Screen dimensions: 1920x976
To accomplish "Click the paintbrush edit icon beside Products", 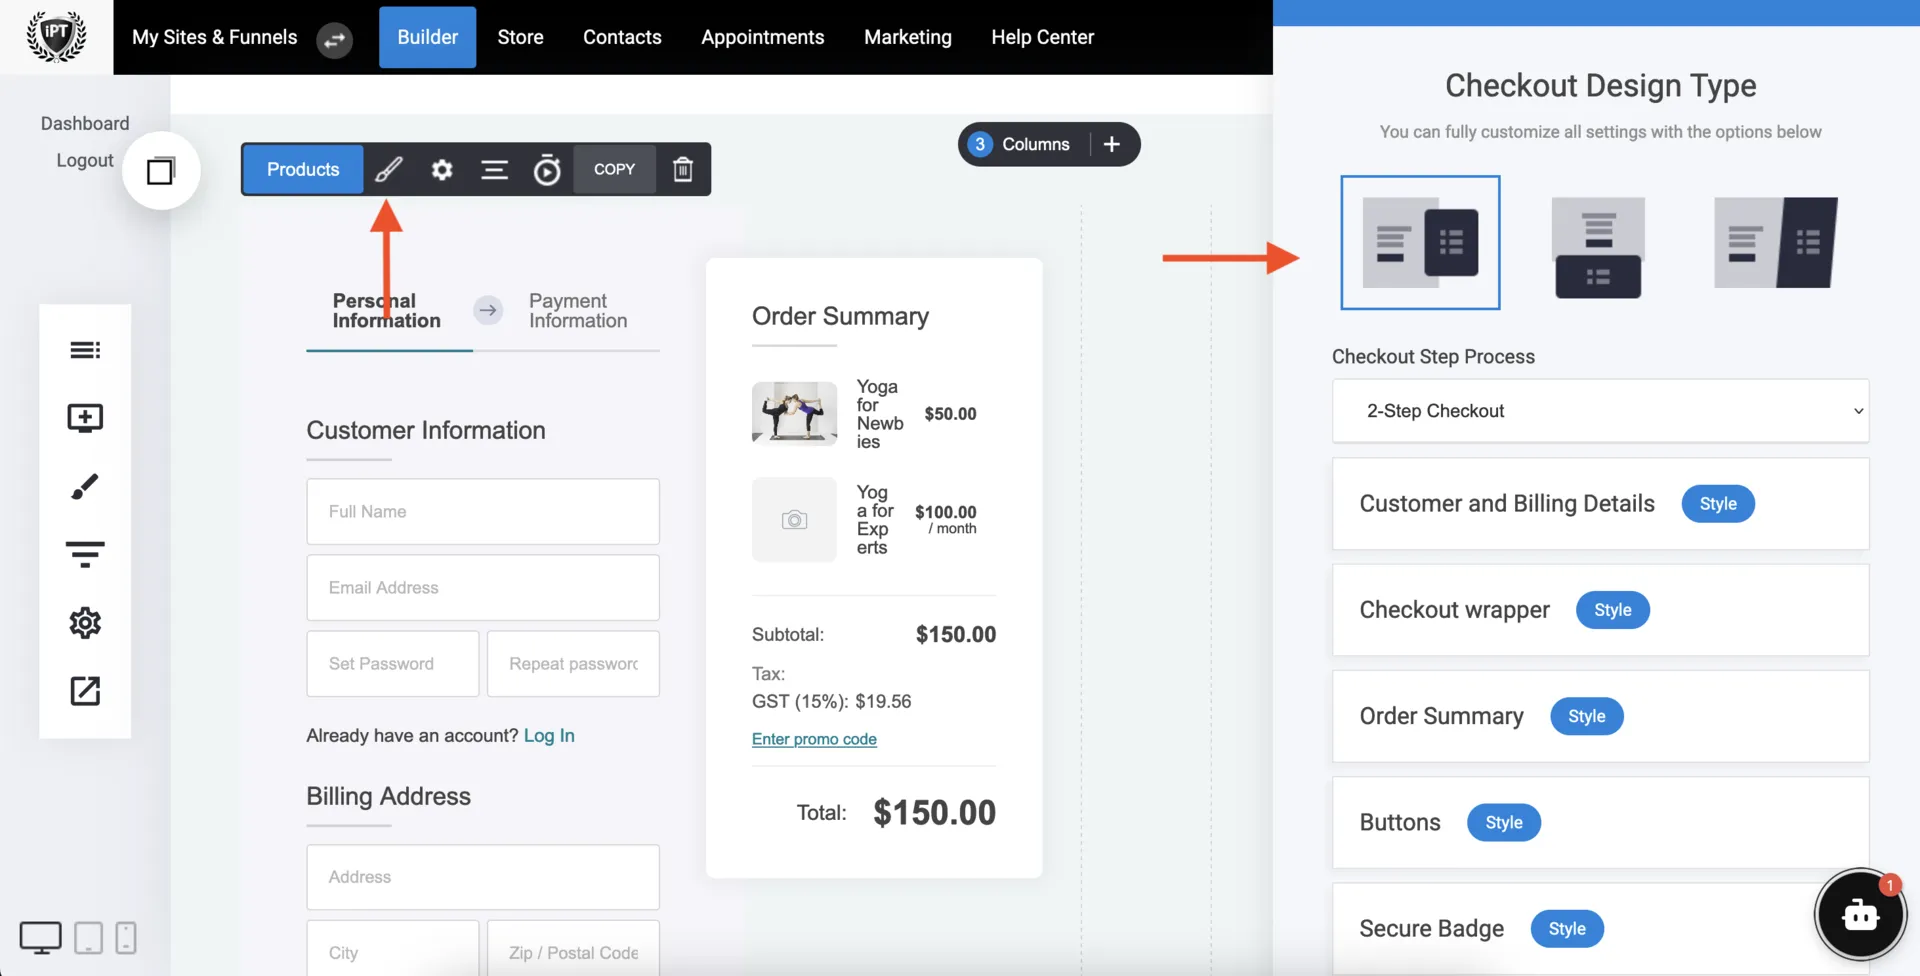I will point(389,169).
